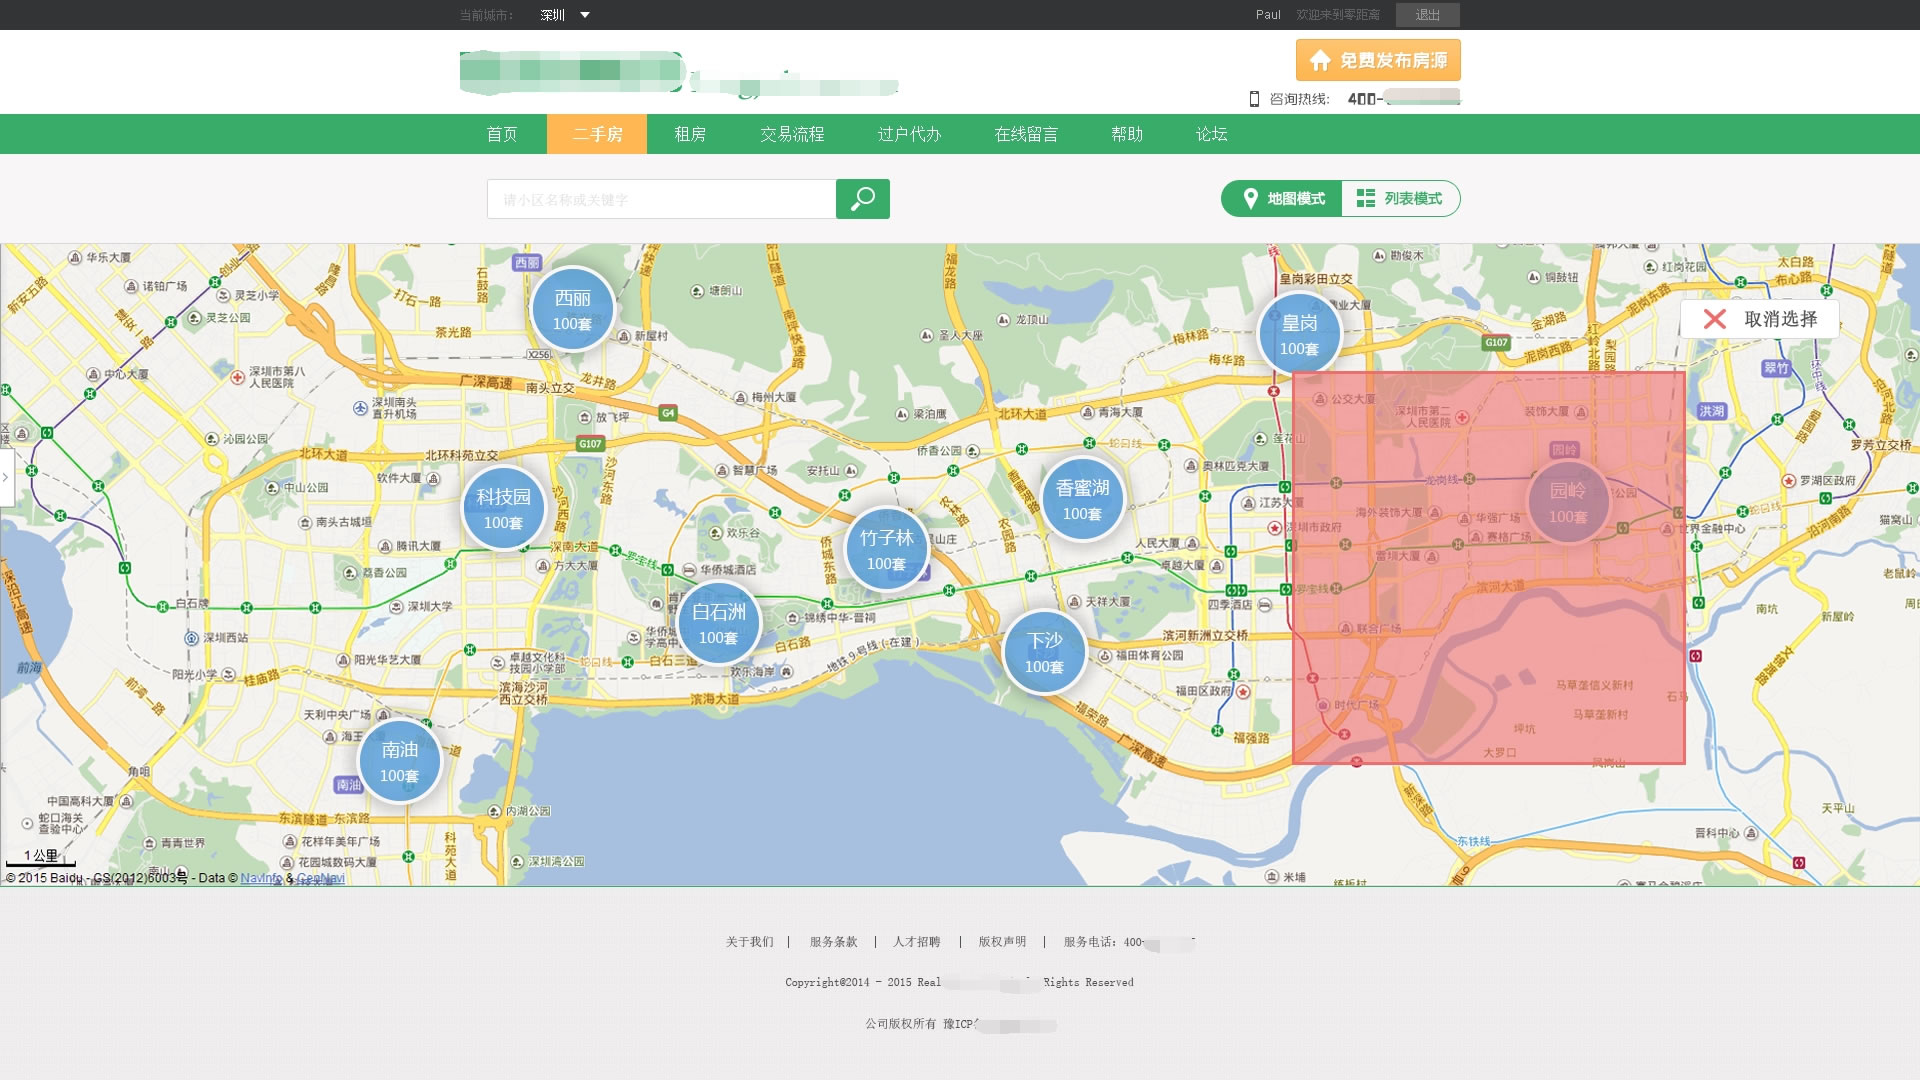The image size is (1920, 1080).
Task: Select the 园岭 100套 map bubble
Action: click(x=1568, y=502)
